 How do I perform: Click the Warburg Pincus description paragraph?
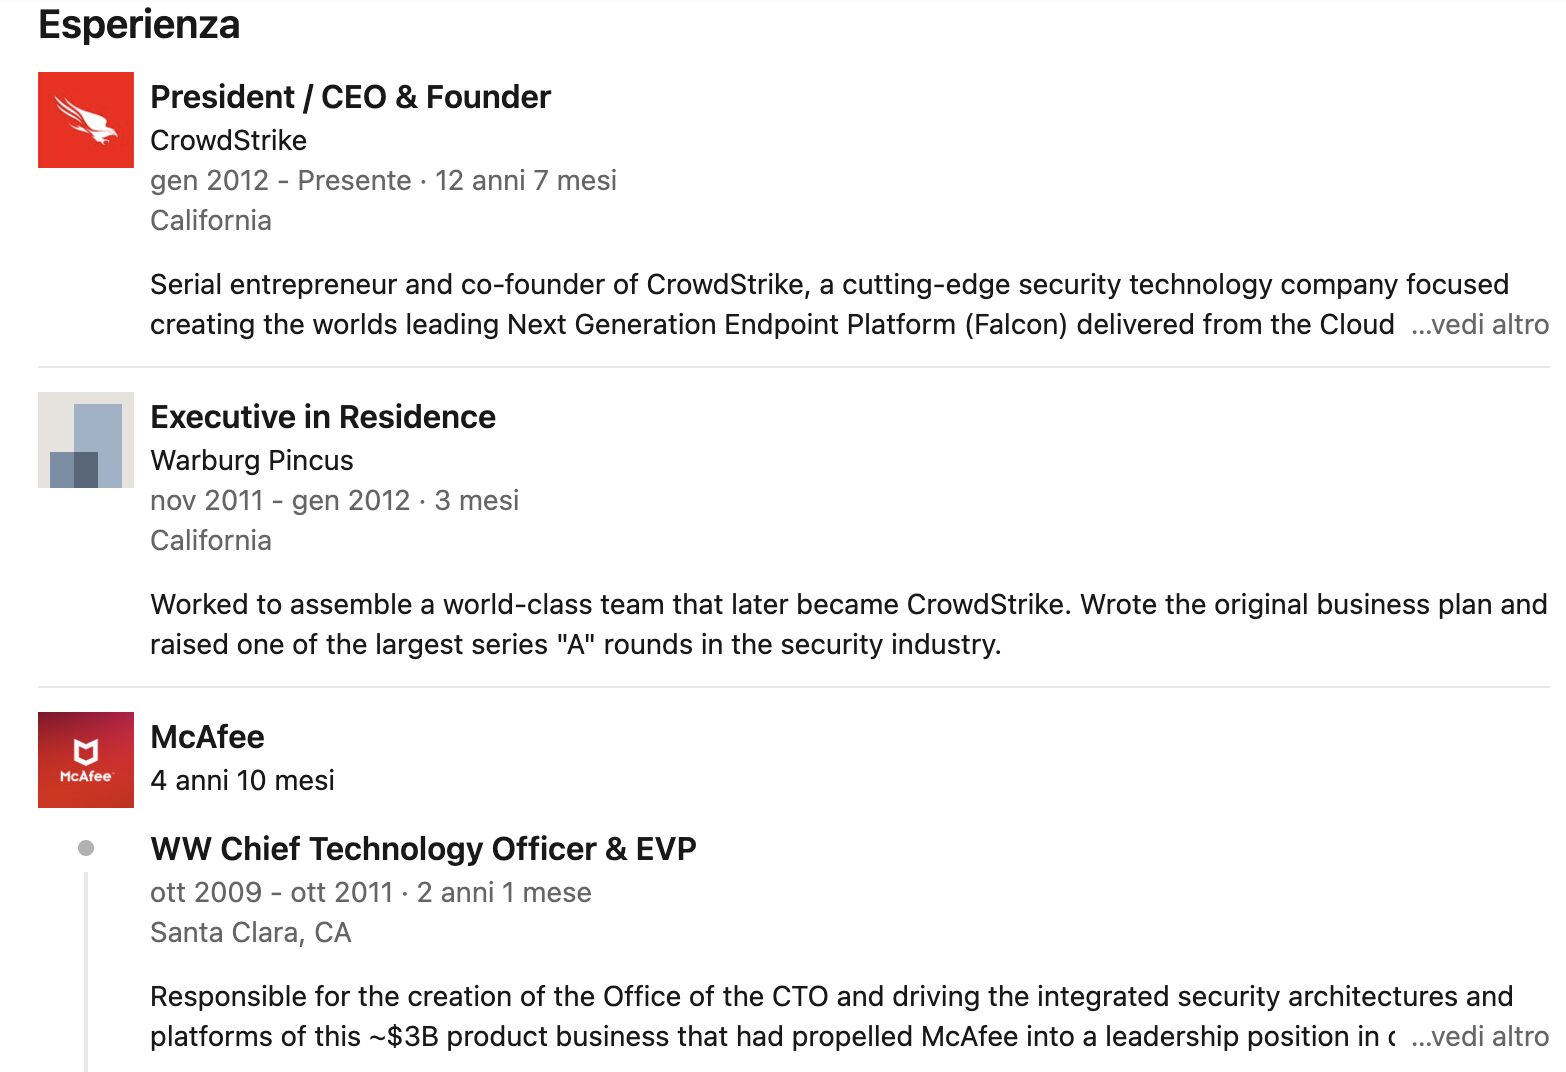(848, 624)
